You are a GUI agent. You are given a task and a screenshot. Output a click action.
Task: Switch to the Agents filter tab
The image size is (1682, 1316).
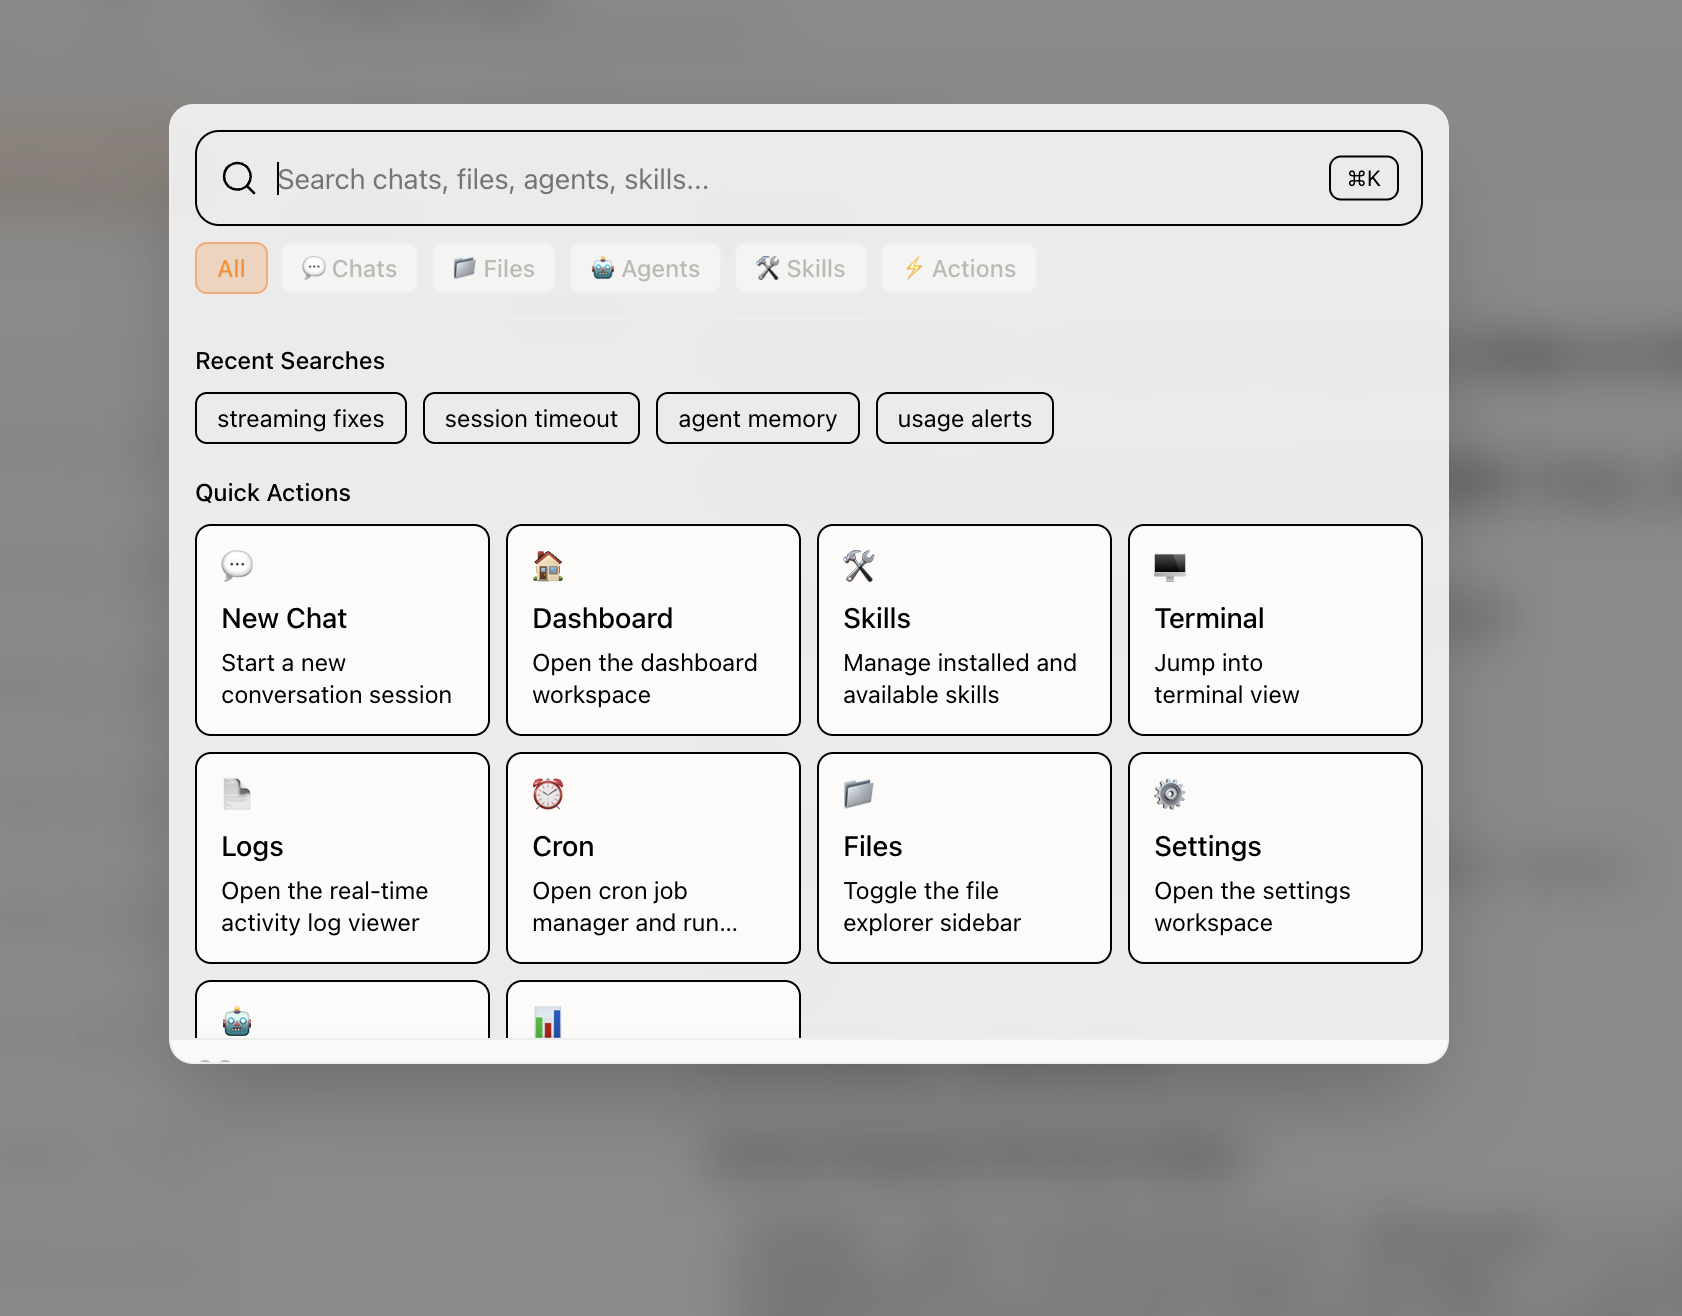click(x=645, y=268)
